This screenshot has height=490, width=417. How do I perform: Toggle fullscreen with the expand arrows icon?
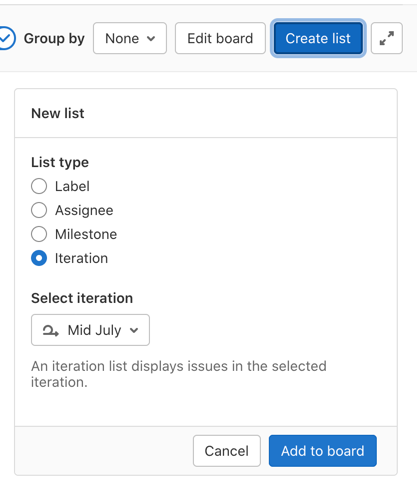pos(387,38)
